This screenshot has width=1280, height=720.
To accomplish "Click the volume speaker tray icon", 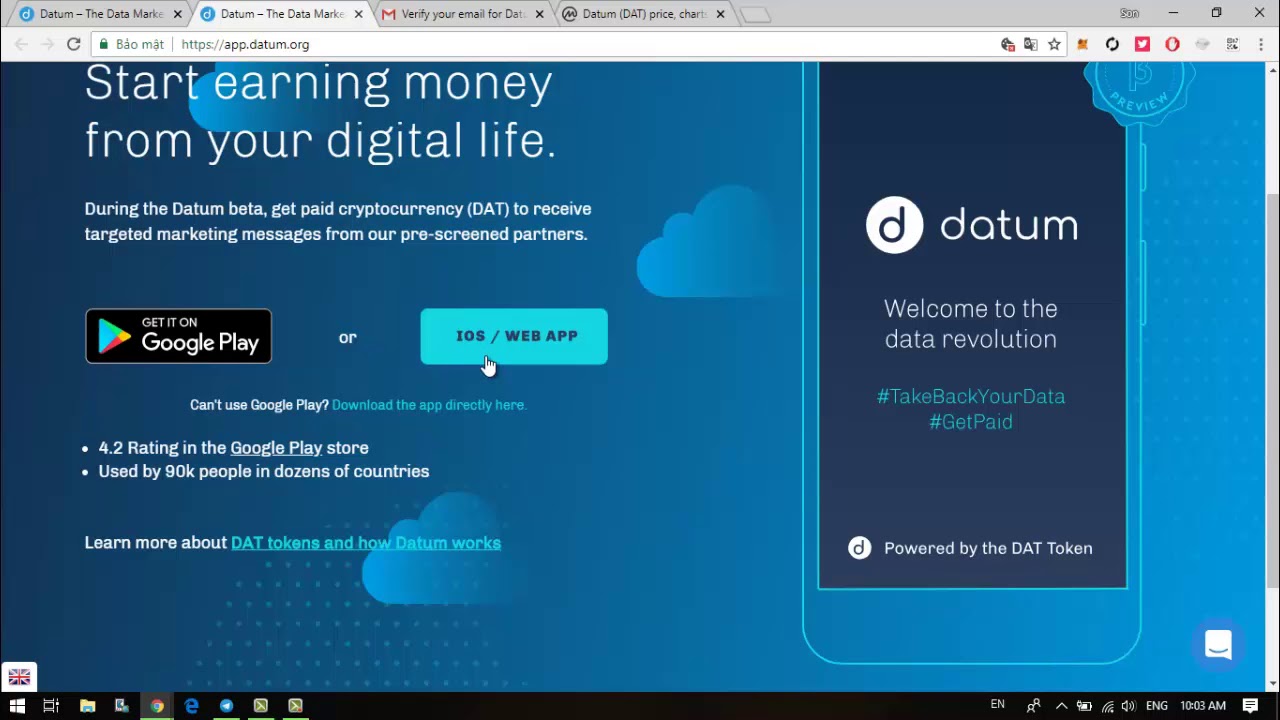I will click(x=1129, y=706).
